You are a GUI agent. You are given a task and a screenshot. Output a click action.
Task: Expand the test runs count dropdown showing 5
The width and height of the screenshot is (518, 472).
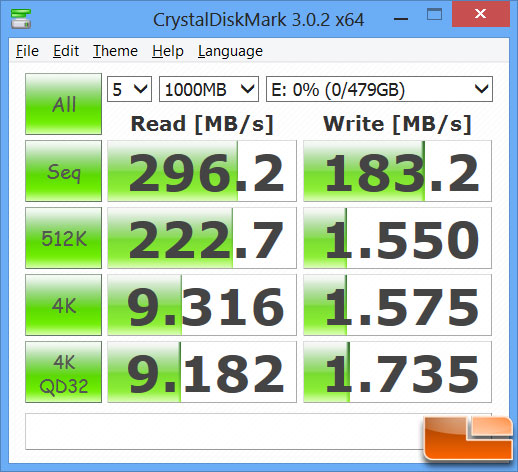point(129,89)
